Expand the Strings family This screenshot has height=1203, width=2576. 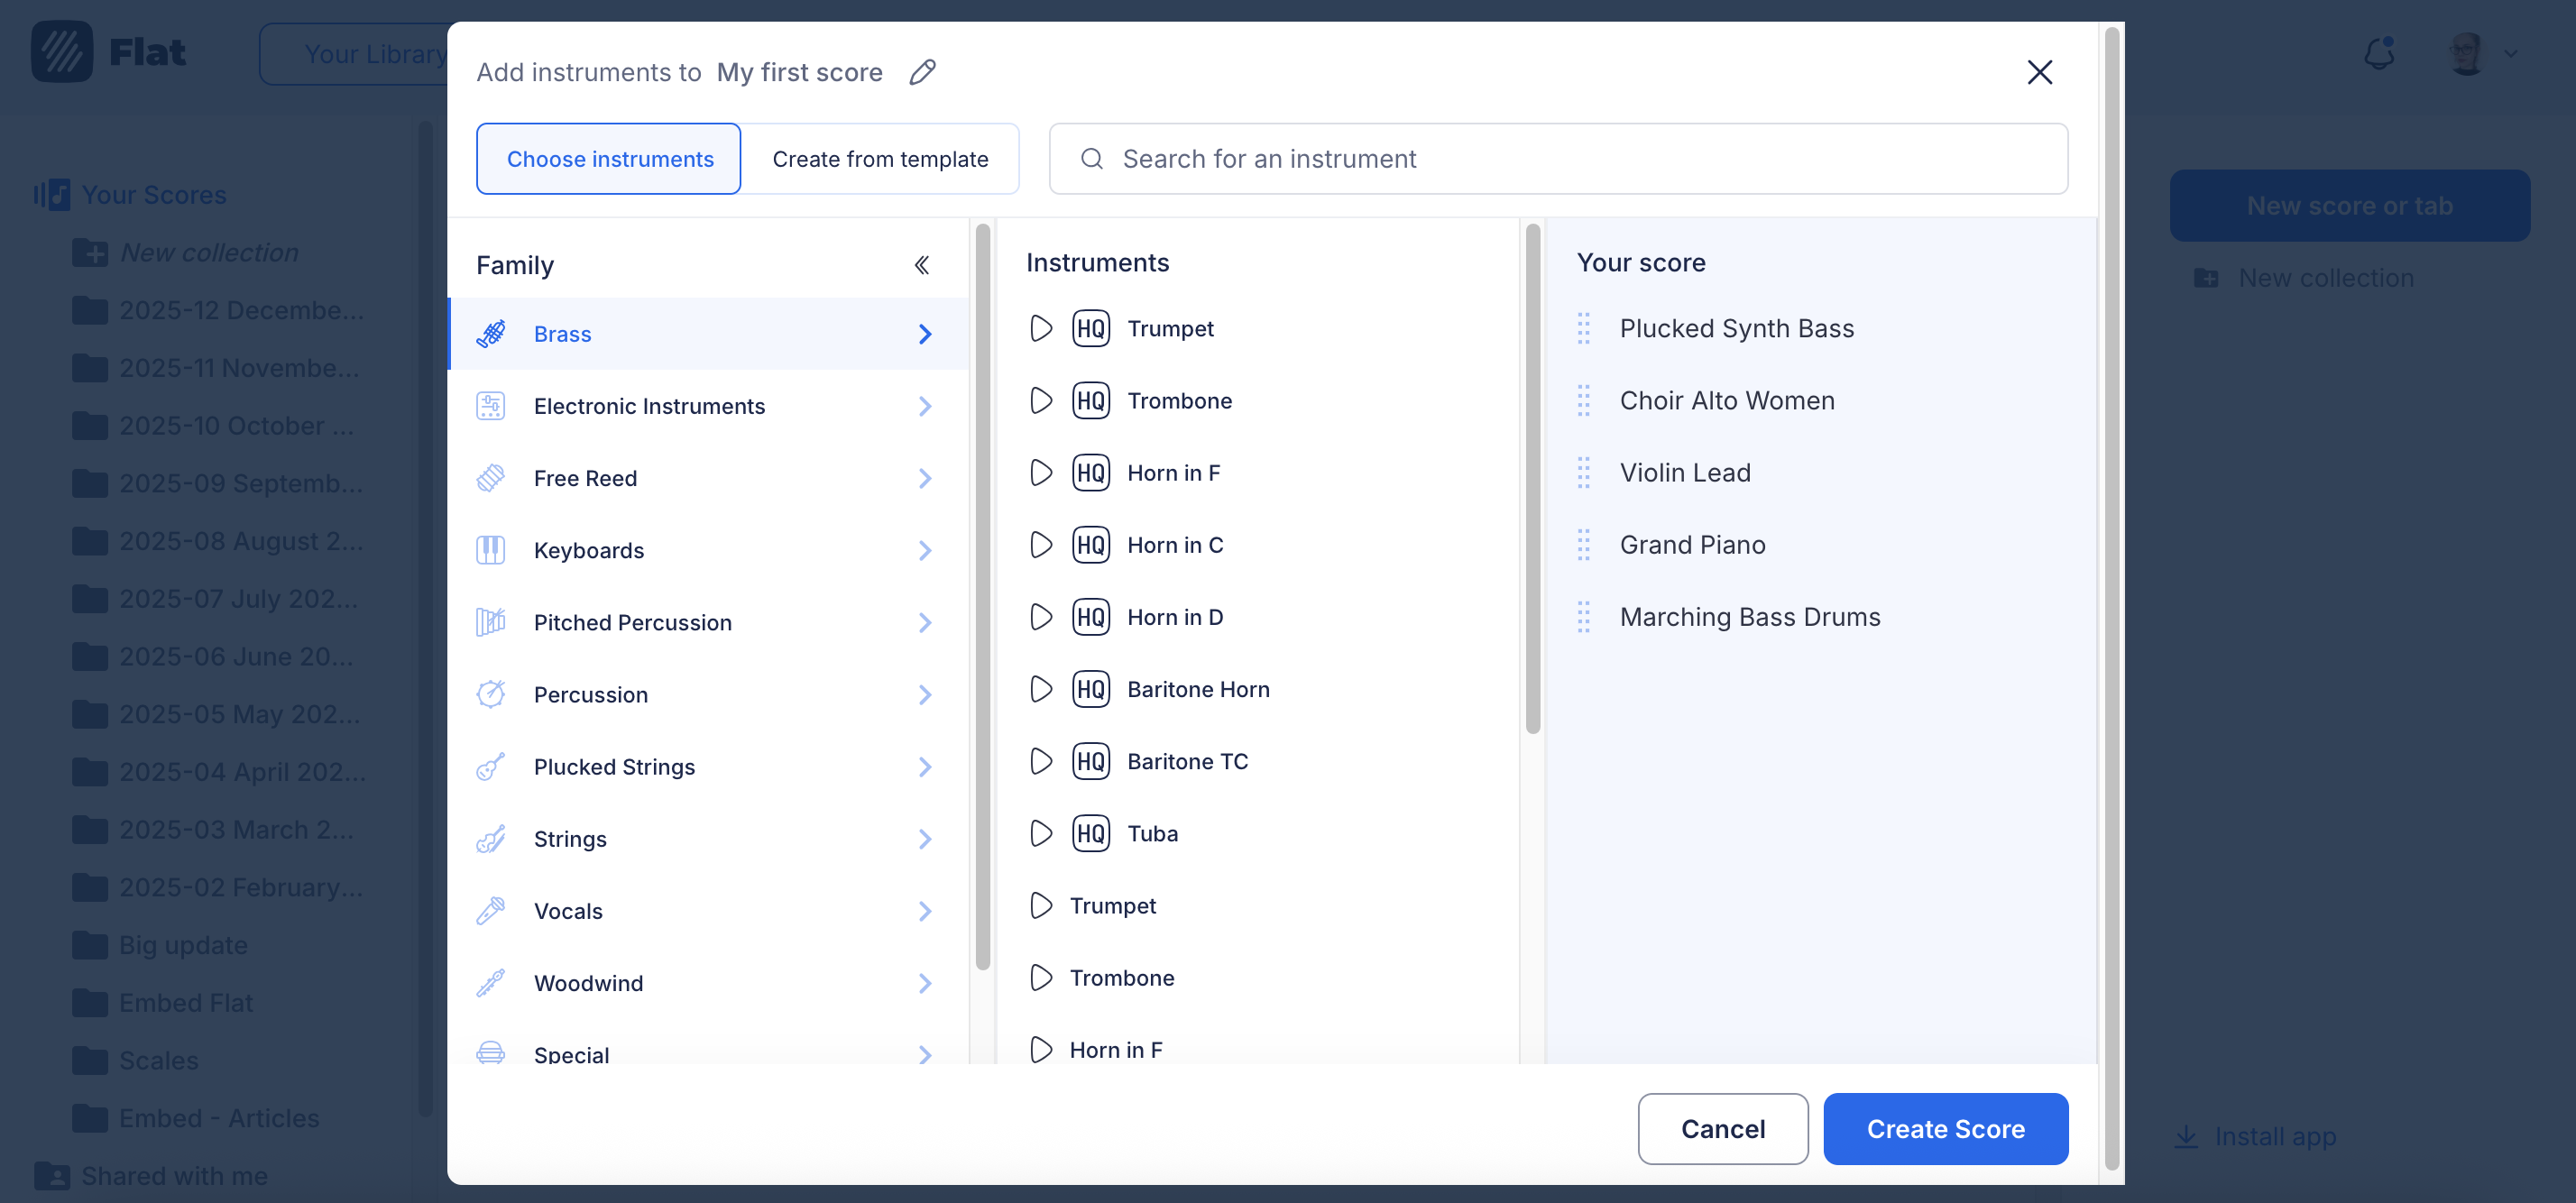[924, 839]
